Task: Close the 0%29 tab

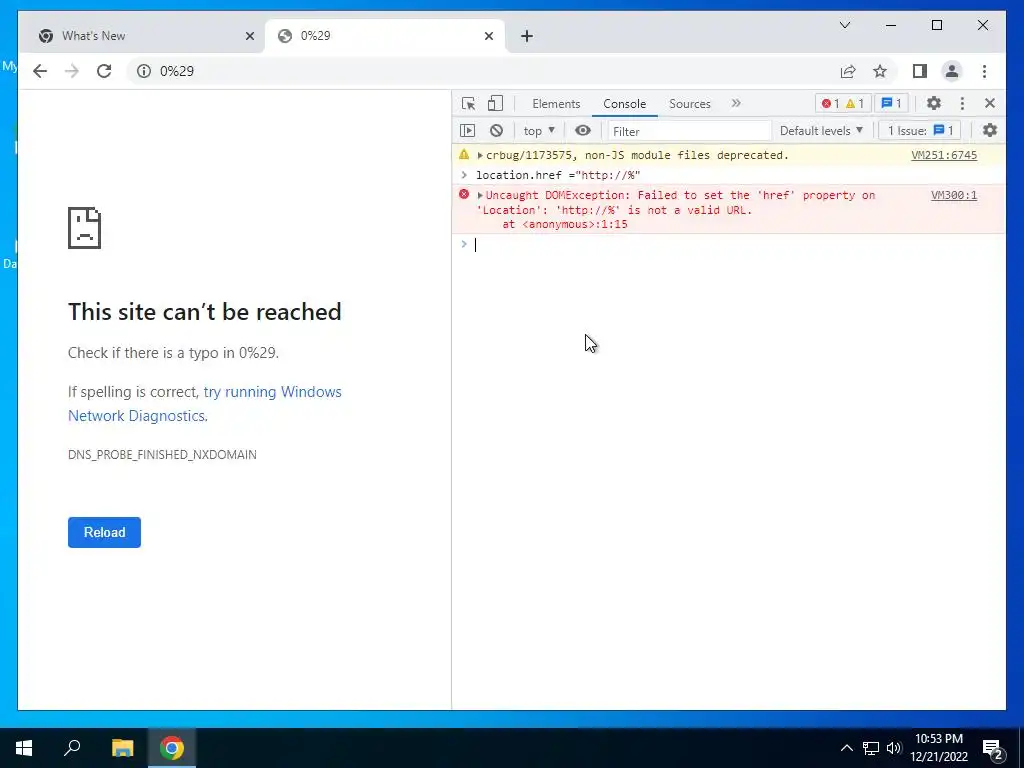Action: pyautogui.click(x=488, y=36)
